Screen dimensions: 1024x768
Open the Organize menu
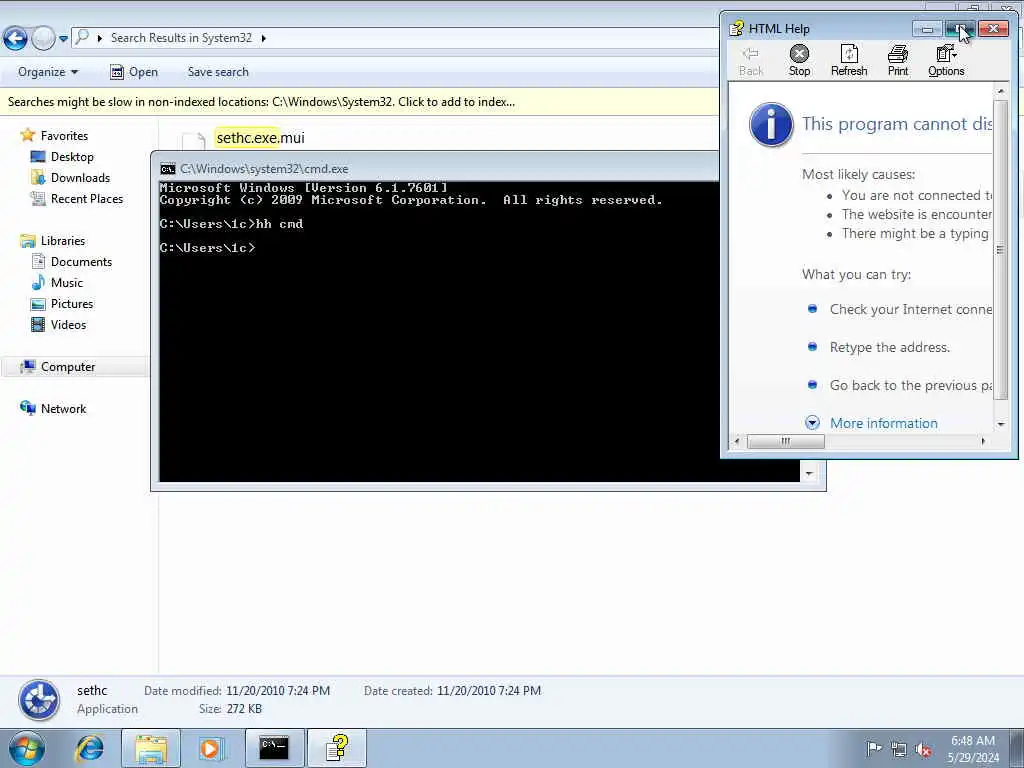coord(48,72)
